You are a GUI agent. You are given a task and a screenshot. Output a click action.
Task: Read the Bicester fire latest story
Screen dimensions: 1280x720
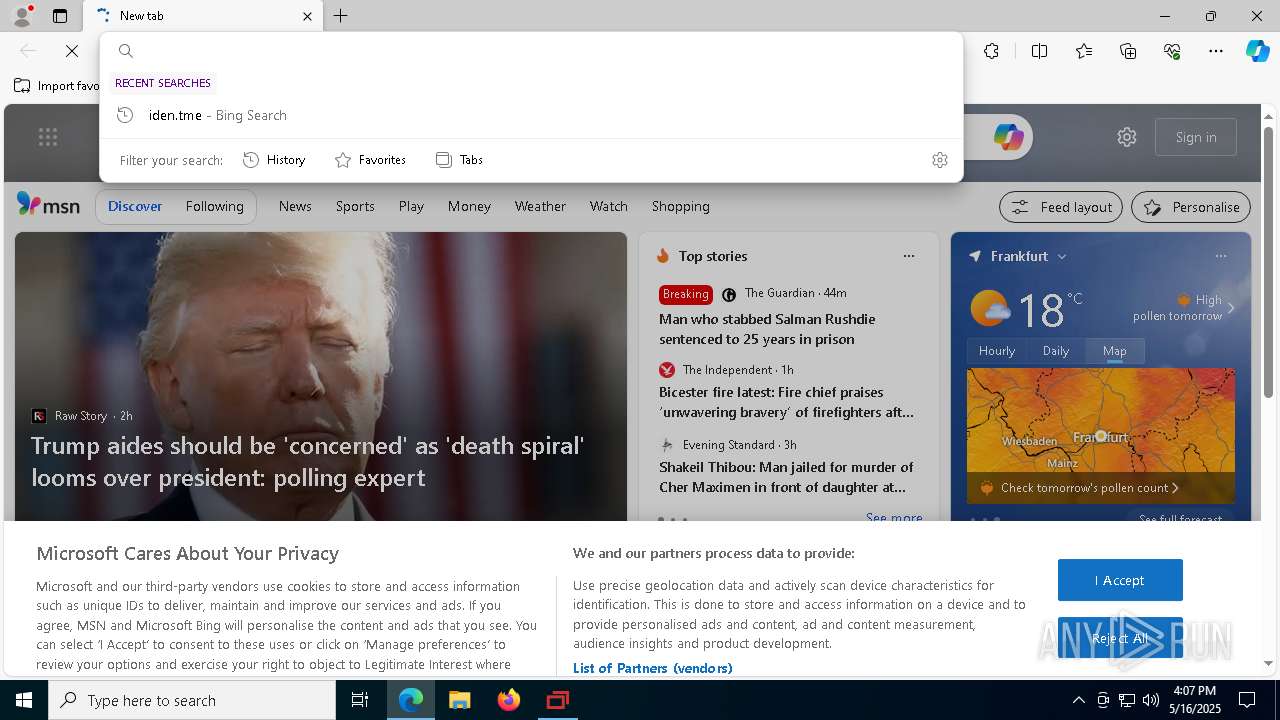pos(786,402)
